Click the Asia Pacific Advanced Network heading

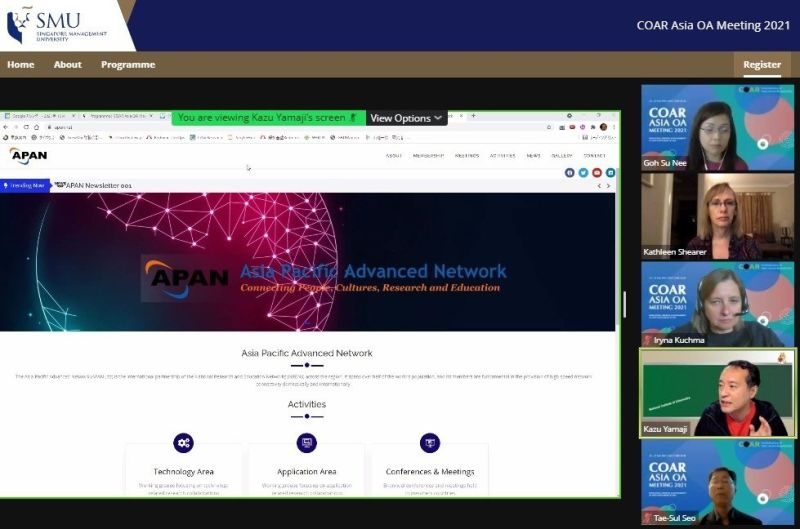click(307, 353)
